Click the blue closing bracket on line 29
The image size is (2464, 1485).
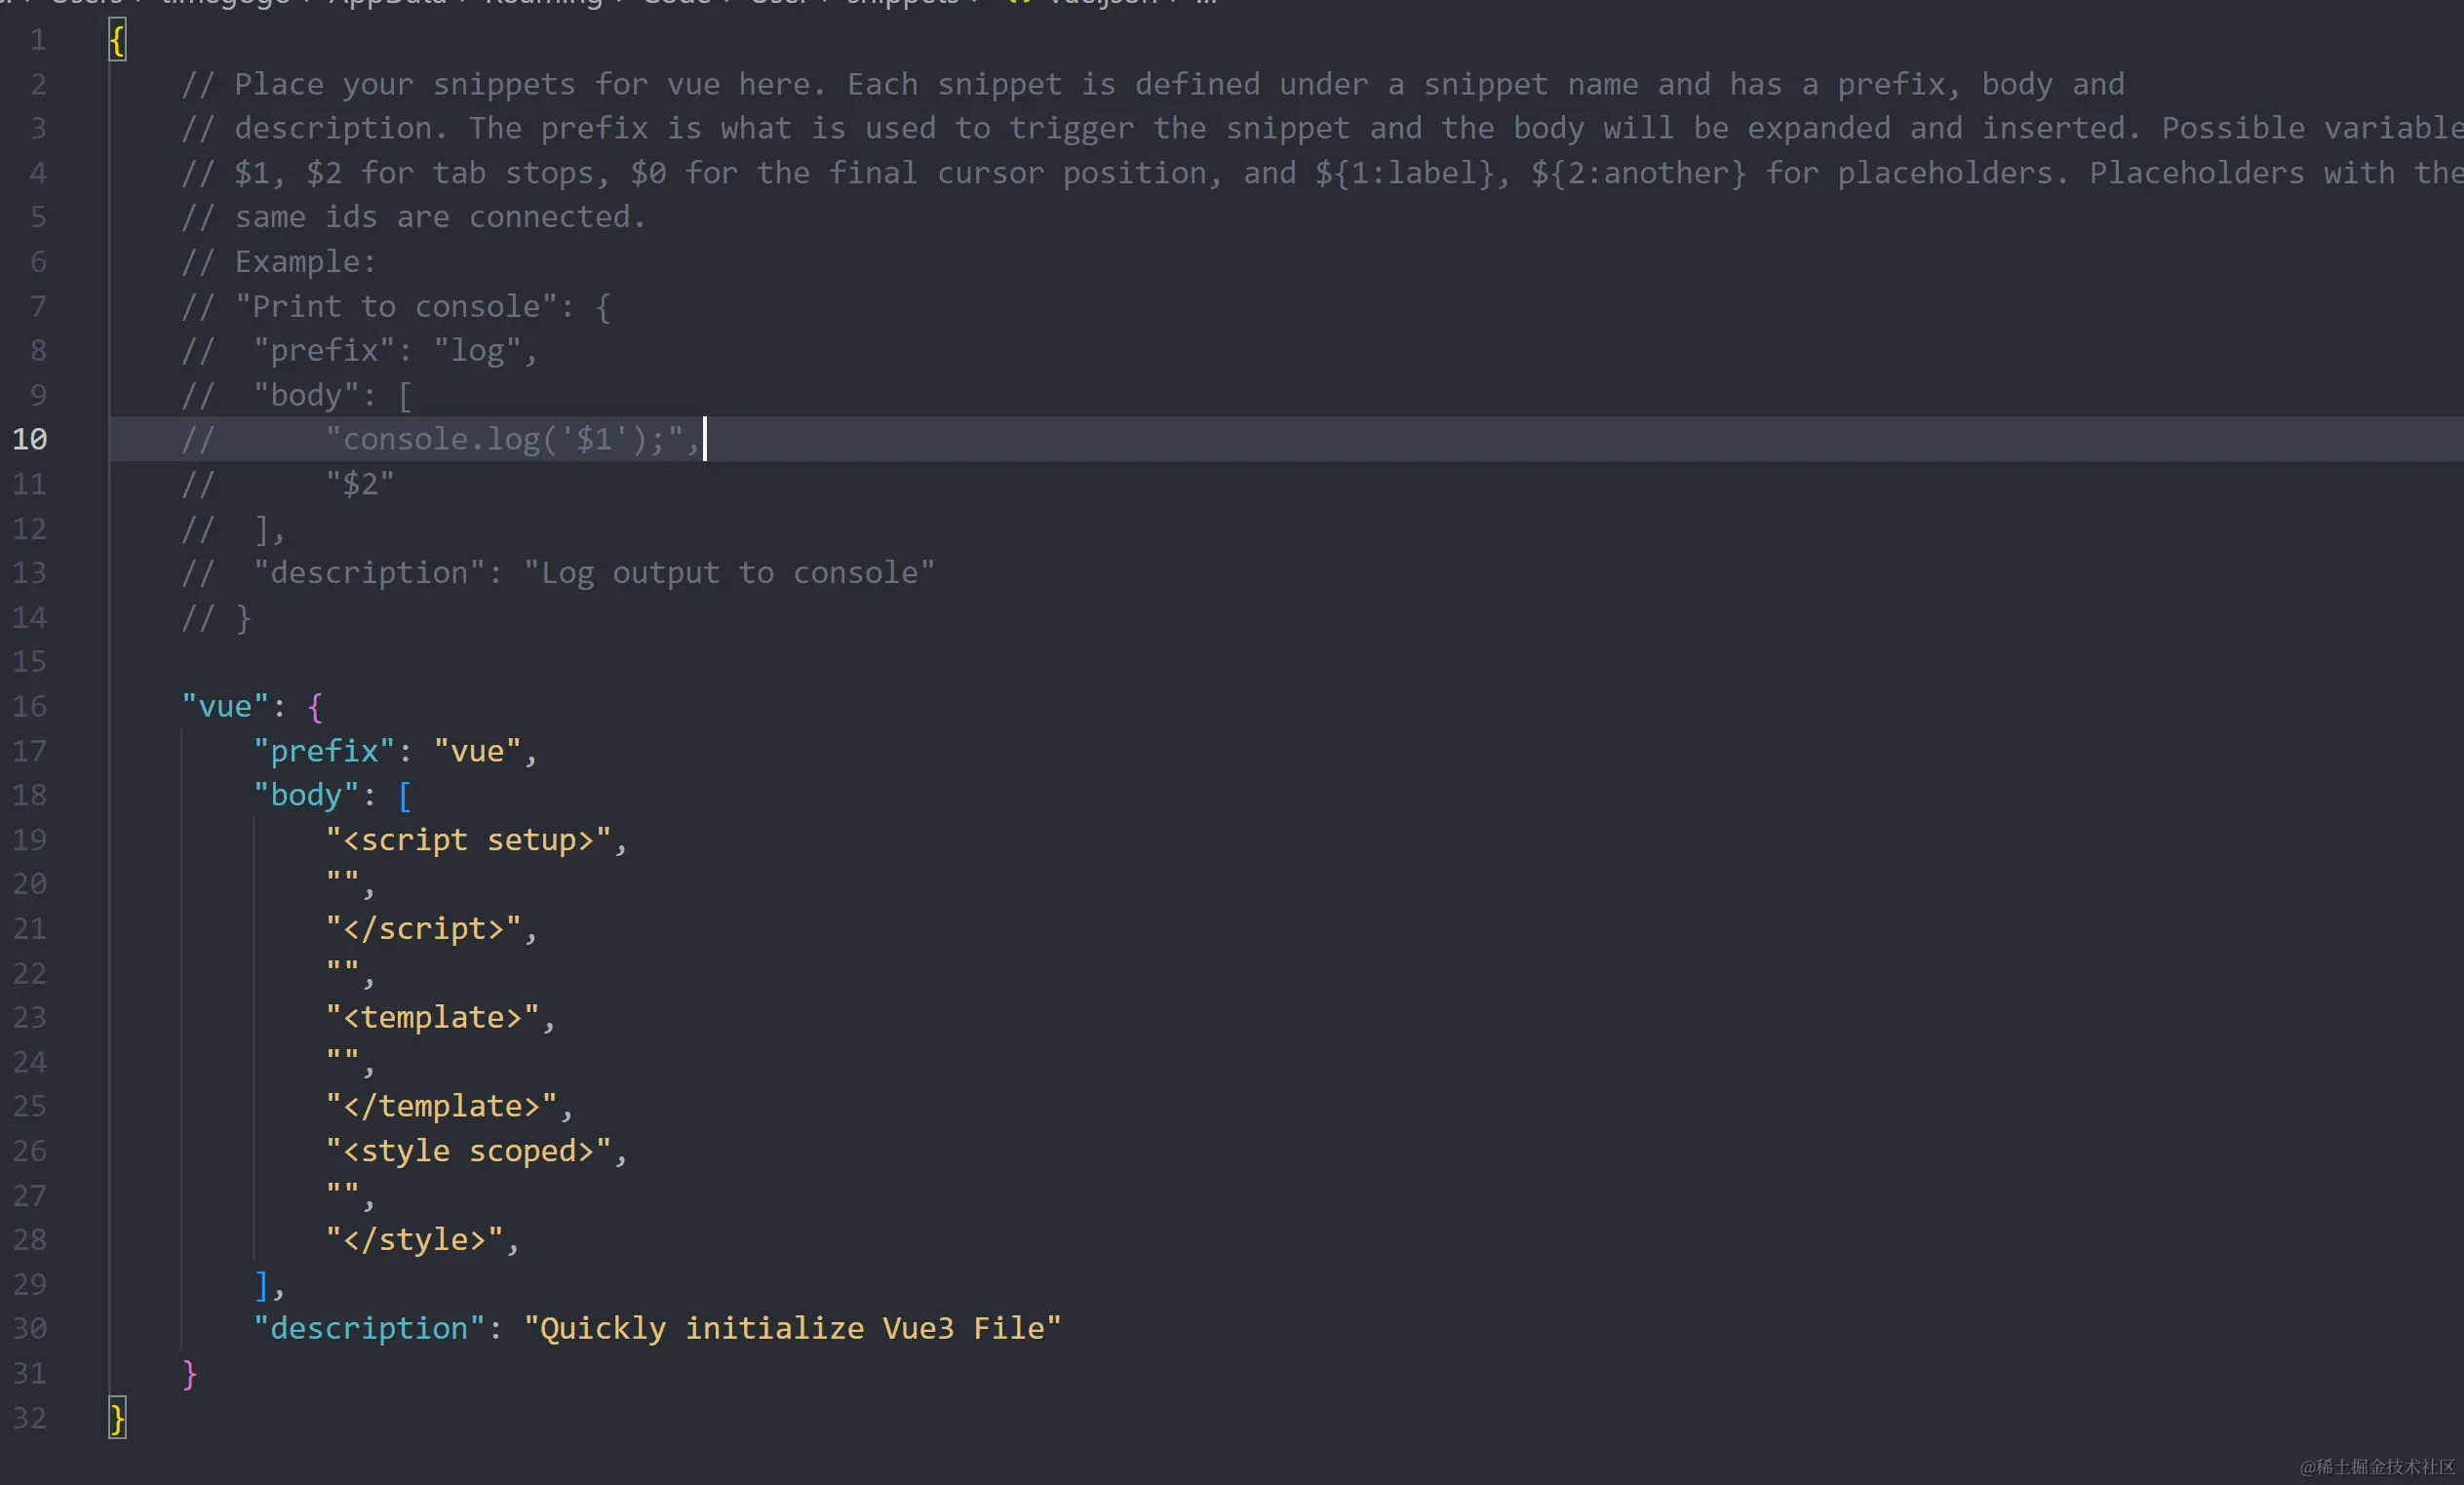(x=261, y=1284)
